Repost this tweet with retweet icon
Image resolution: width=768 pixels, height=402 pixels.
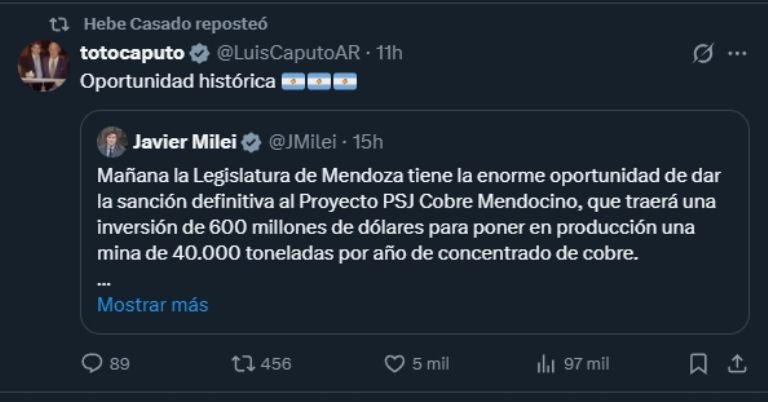coord(242,364)
